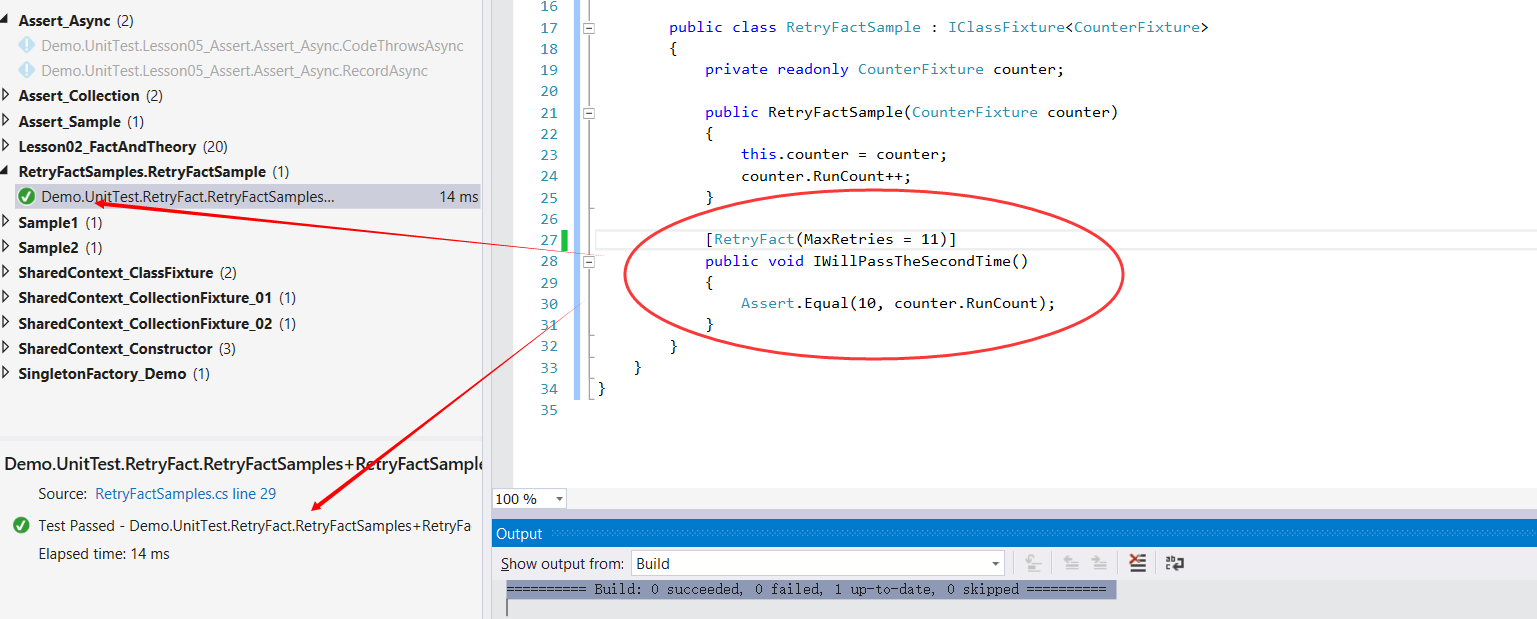
Task: Open the Show output from Build dropdown
Action: coord(994,563)
